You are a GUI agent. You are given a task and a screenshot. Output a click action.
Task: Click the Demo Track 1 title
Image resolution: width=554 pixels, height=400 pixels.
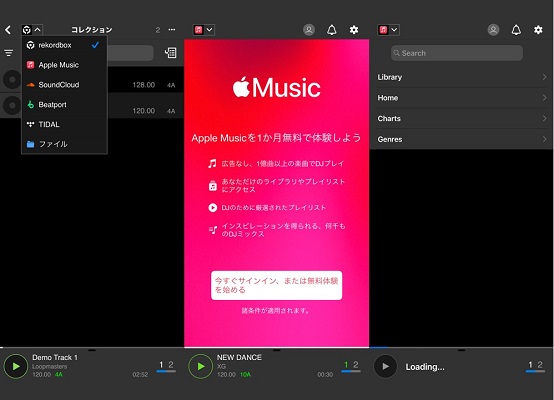[x=55, y=357]
